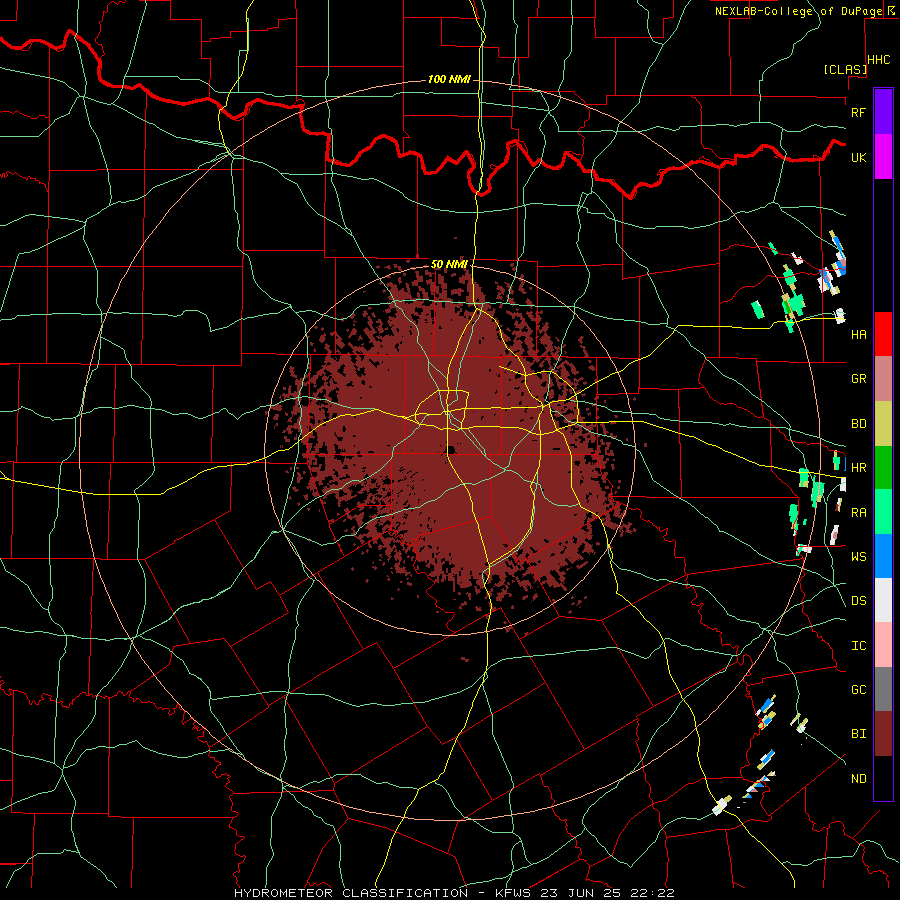The width and height of the screenshot is (900, 900).
Task: Click the purple RF legend color swatch
Action: click(x=883, y=112)
